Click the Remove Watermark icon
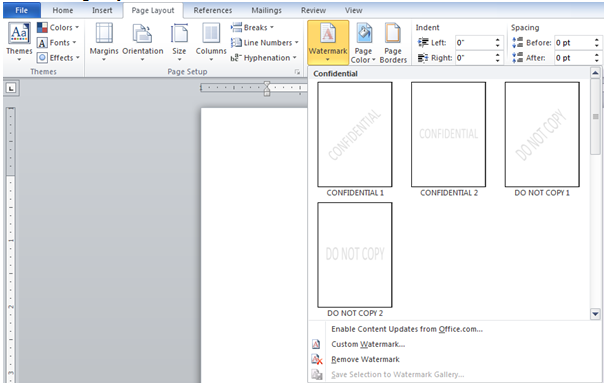The image size is (605, 383). point(317,359)
